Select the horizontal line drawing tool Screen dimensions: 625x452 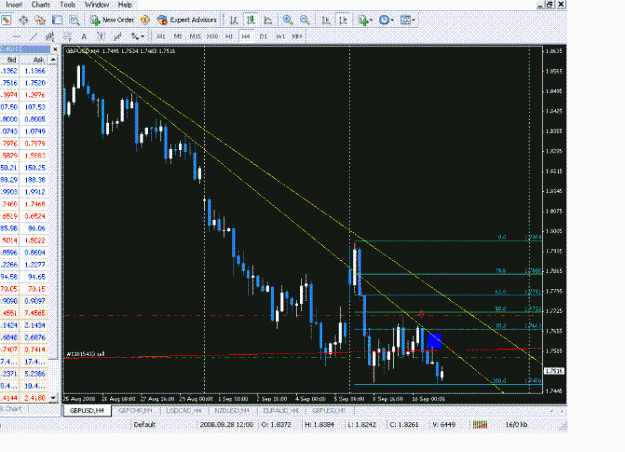(16, 37)
